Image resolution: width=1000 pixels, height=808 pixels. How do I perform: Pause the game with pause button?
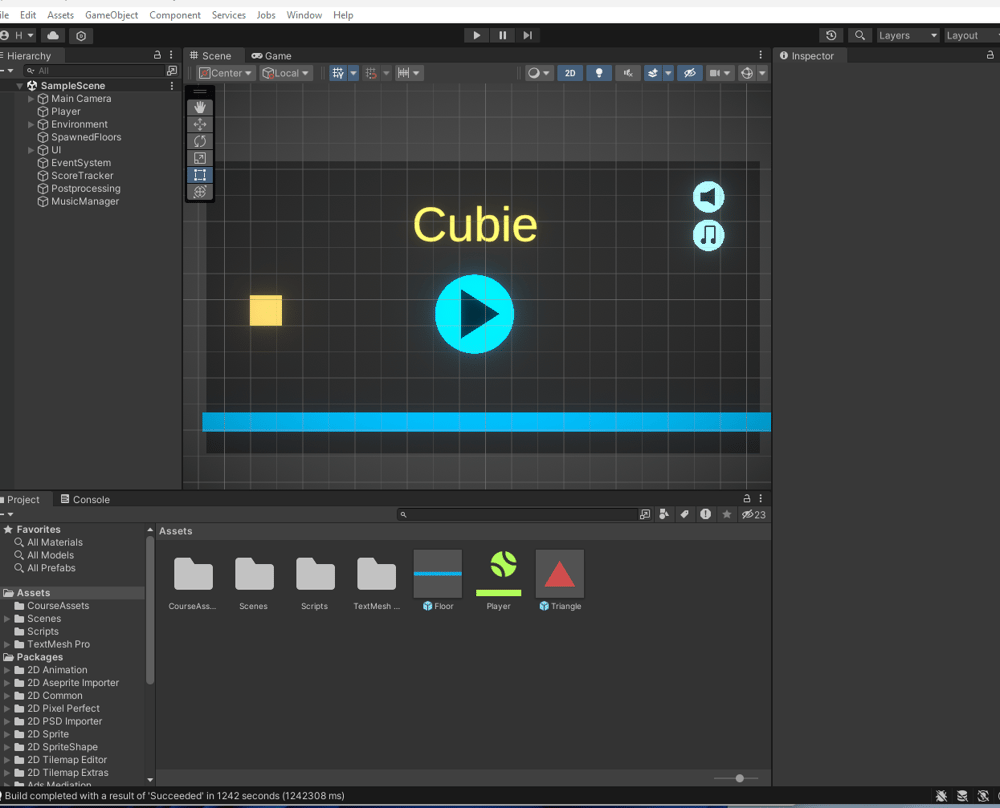pos(503,36)
